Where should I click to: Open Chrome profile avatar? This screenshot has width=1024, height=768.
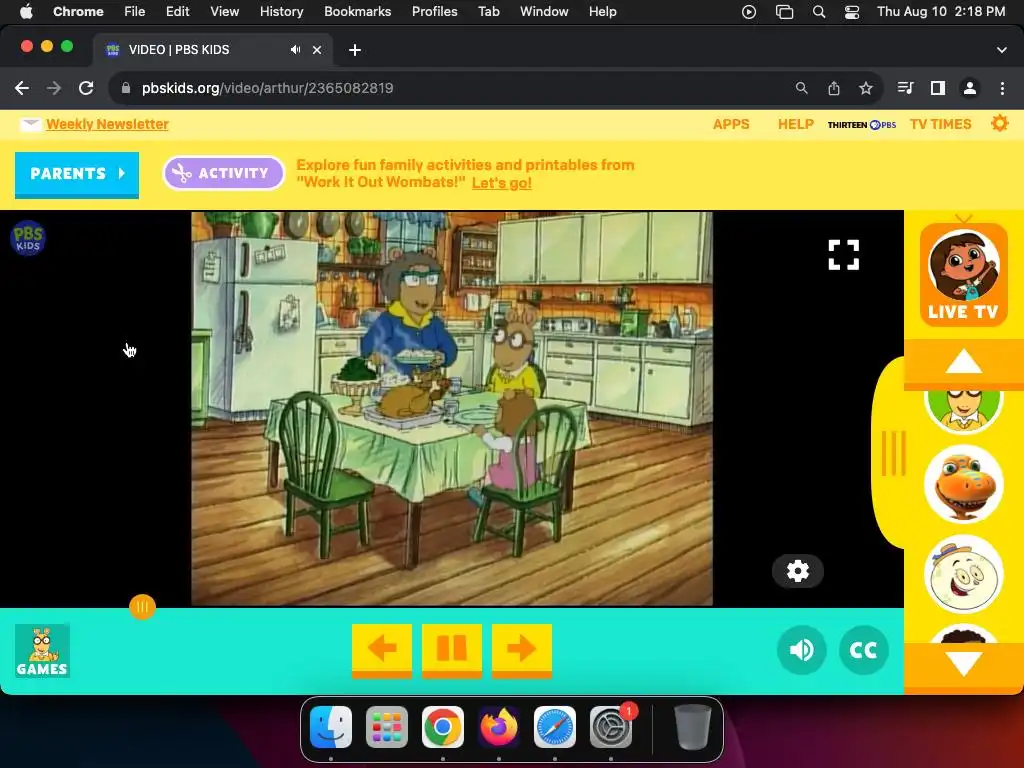970,88
